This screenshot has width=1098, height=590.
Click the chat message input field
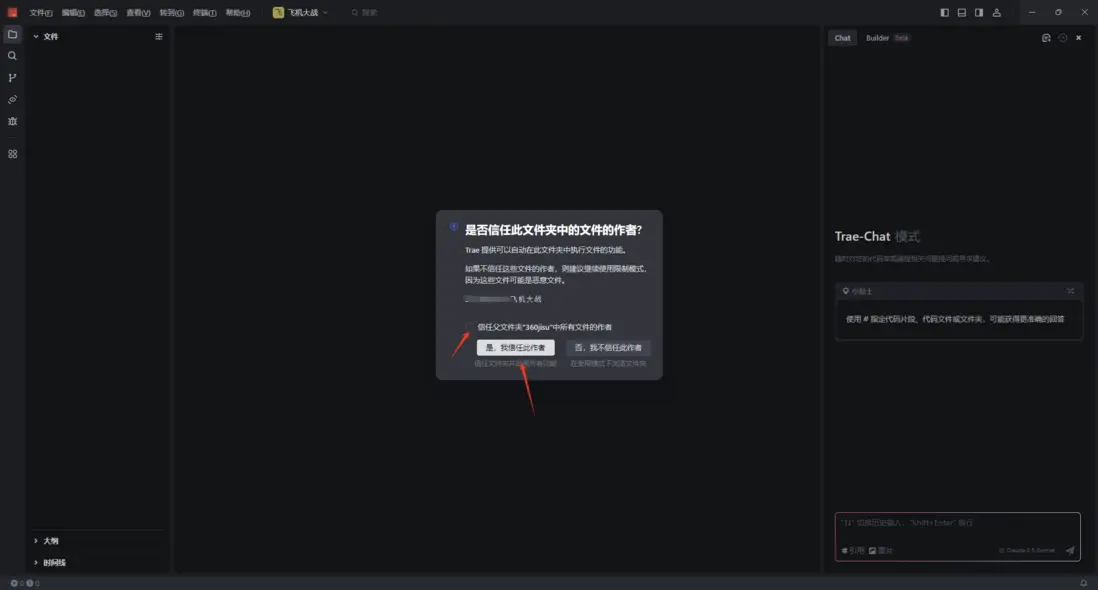click(x=957, y=529)
